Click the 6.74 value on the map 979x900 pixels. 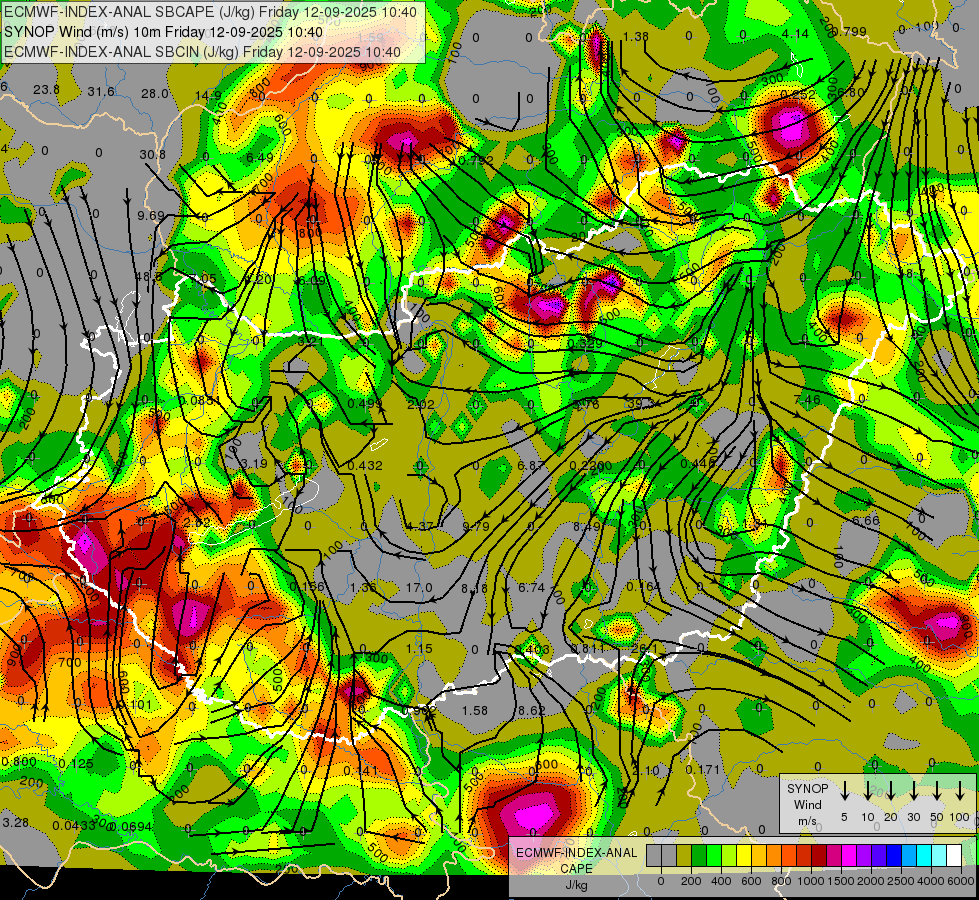(x=532, y=588)
